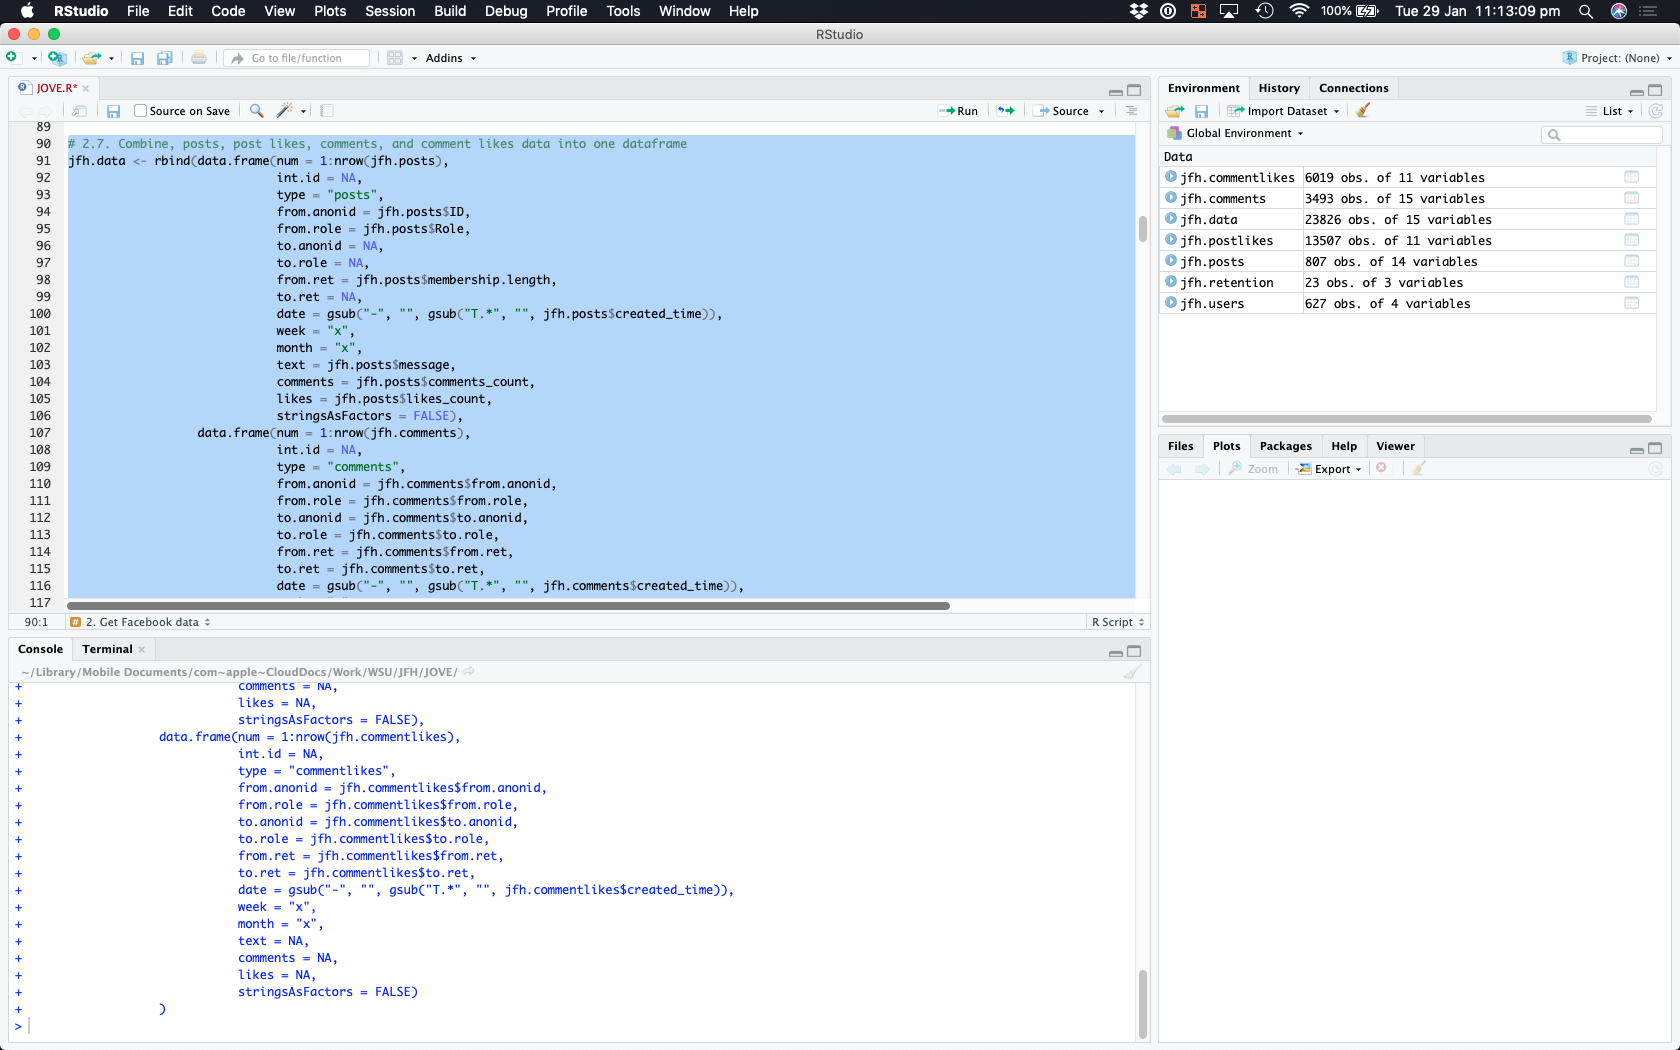This screenshot has height=1050, width=1680.
Task: Open the Addins dropdown menu
Action: tap(450, 58)
